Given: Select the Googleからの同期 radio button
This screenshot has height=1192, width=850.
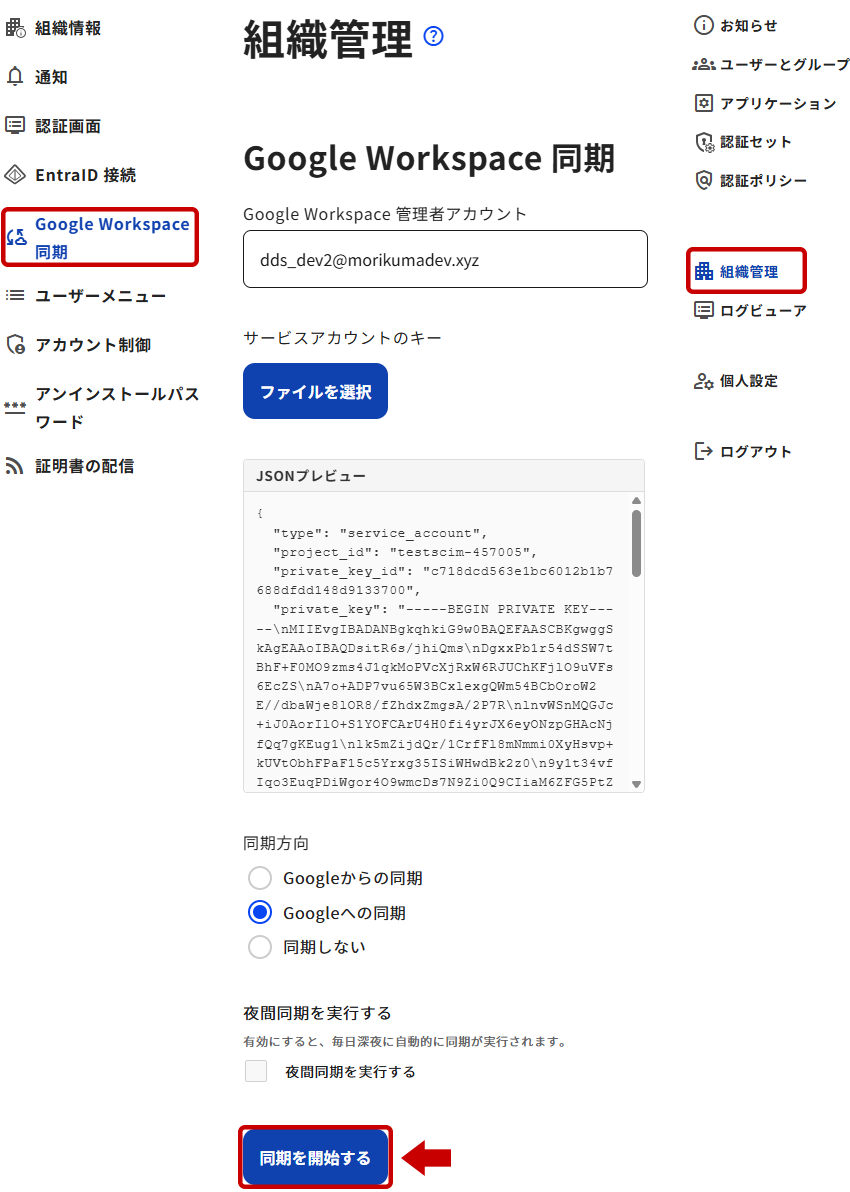Looking at the screenshot, I should click(x=260, y=878).
